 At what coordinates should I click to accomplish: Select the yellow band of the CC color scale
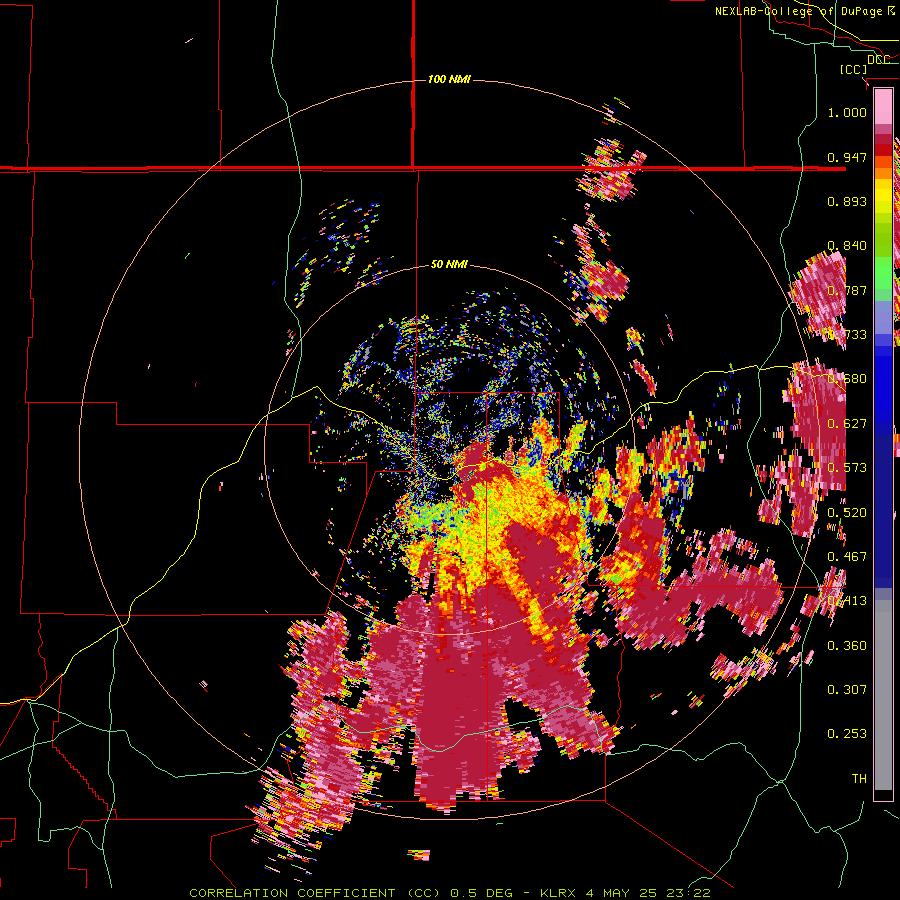[883, 196]
